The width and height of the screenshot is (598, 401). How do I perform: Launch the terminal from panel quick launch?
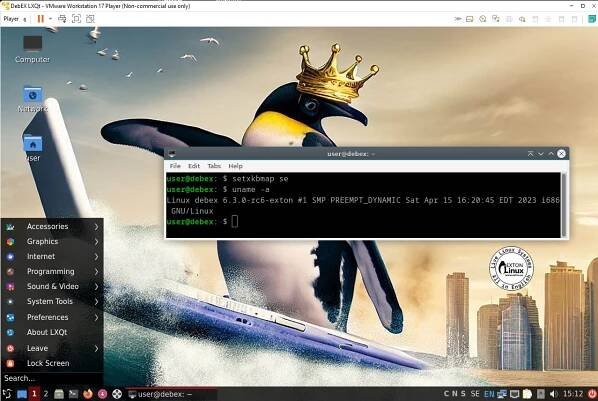(73, 394)
